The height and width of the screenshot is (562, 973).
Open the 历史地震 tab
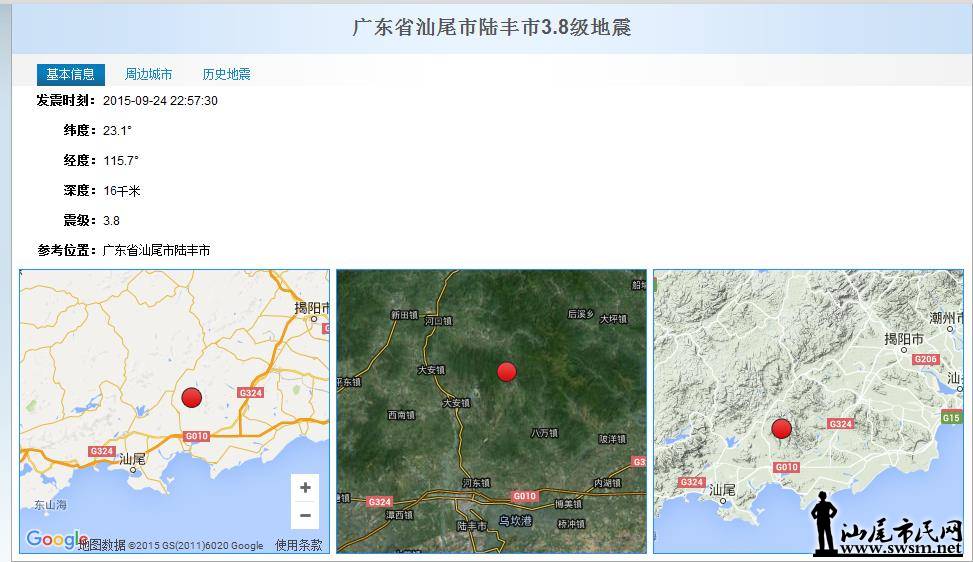point(226,74)
